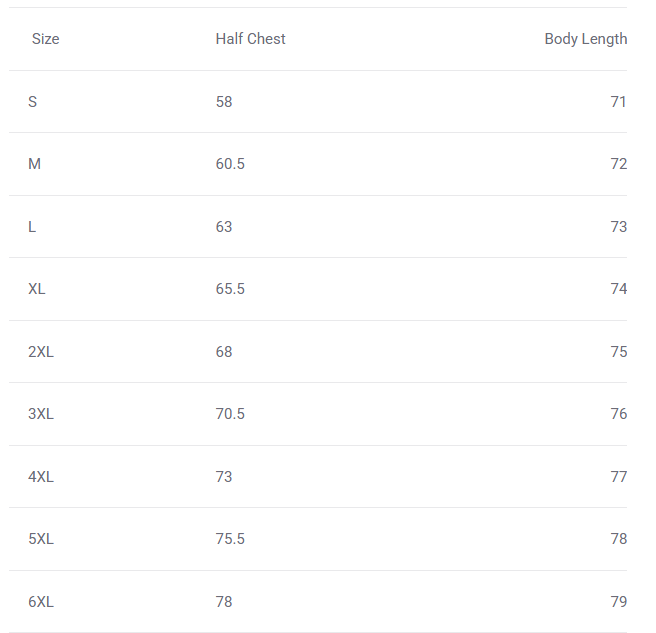Click the body length value 79
656x633 pixels.
pos(618,602)
